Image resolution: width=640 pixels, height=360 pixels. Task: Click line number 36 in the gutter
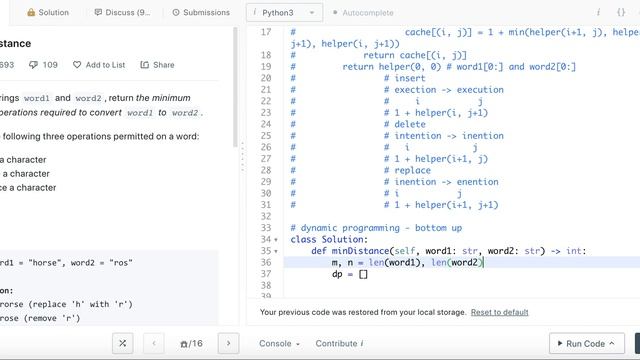[266, 262]
